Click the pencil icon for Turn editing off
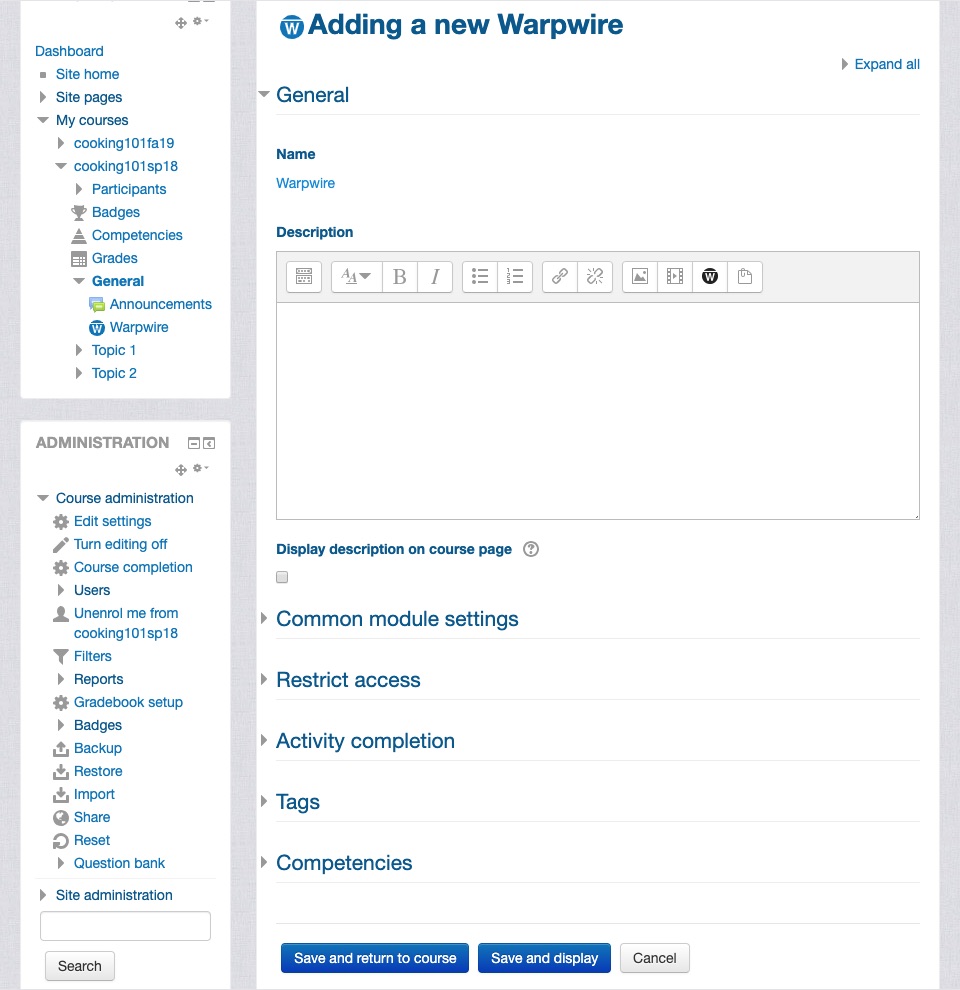 click(61, 545)
